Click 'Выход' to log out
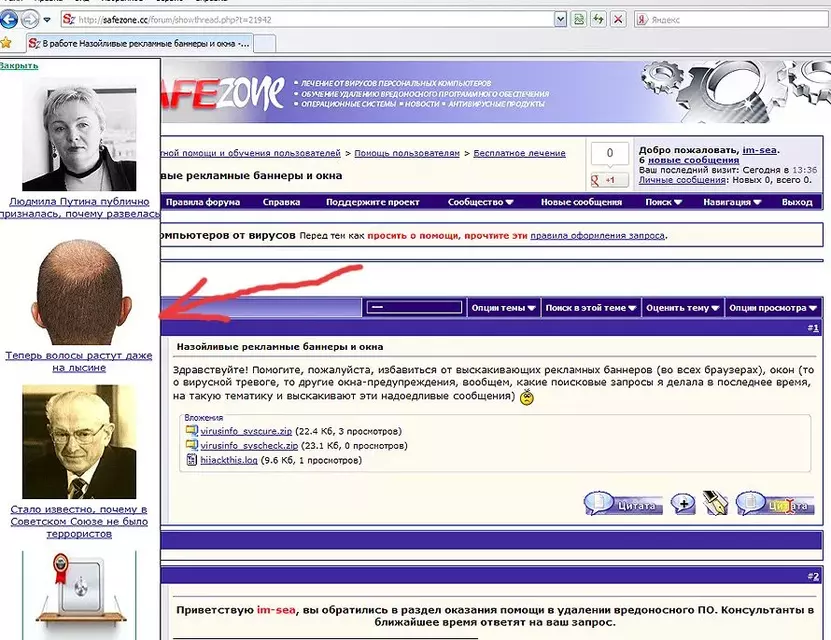The height and width of the screenshot is (640, 831). [x=797, y=202]
